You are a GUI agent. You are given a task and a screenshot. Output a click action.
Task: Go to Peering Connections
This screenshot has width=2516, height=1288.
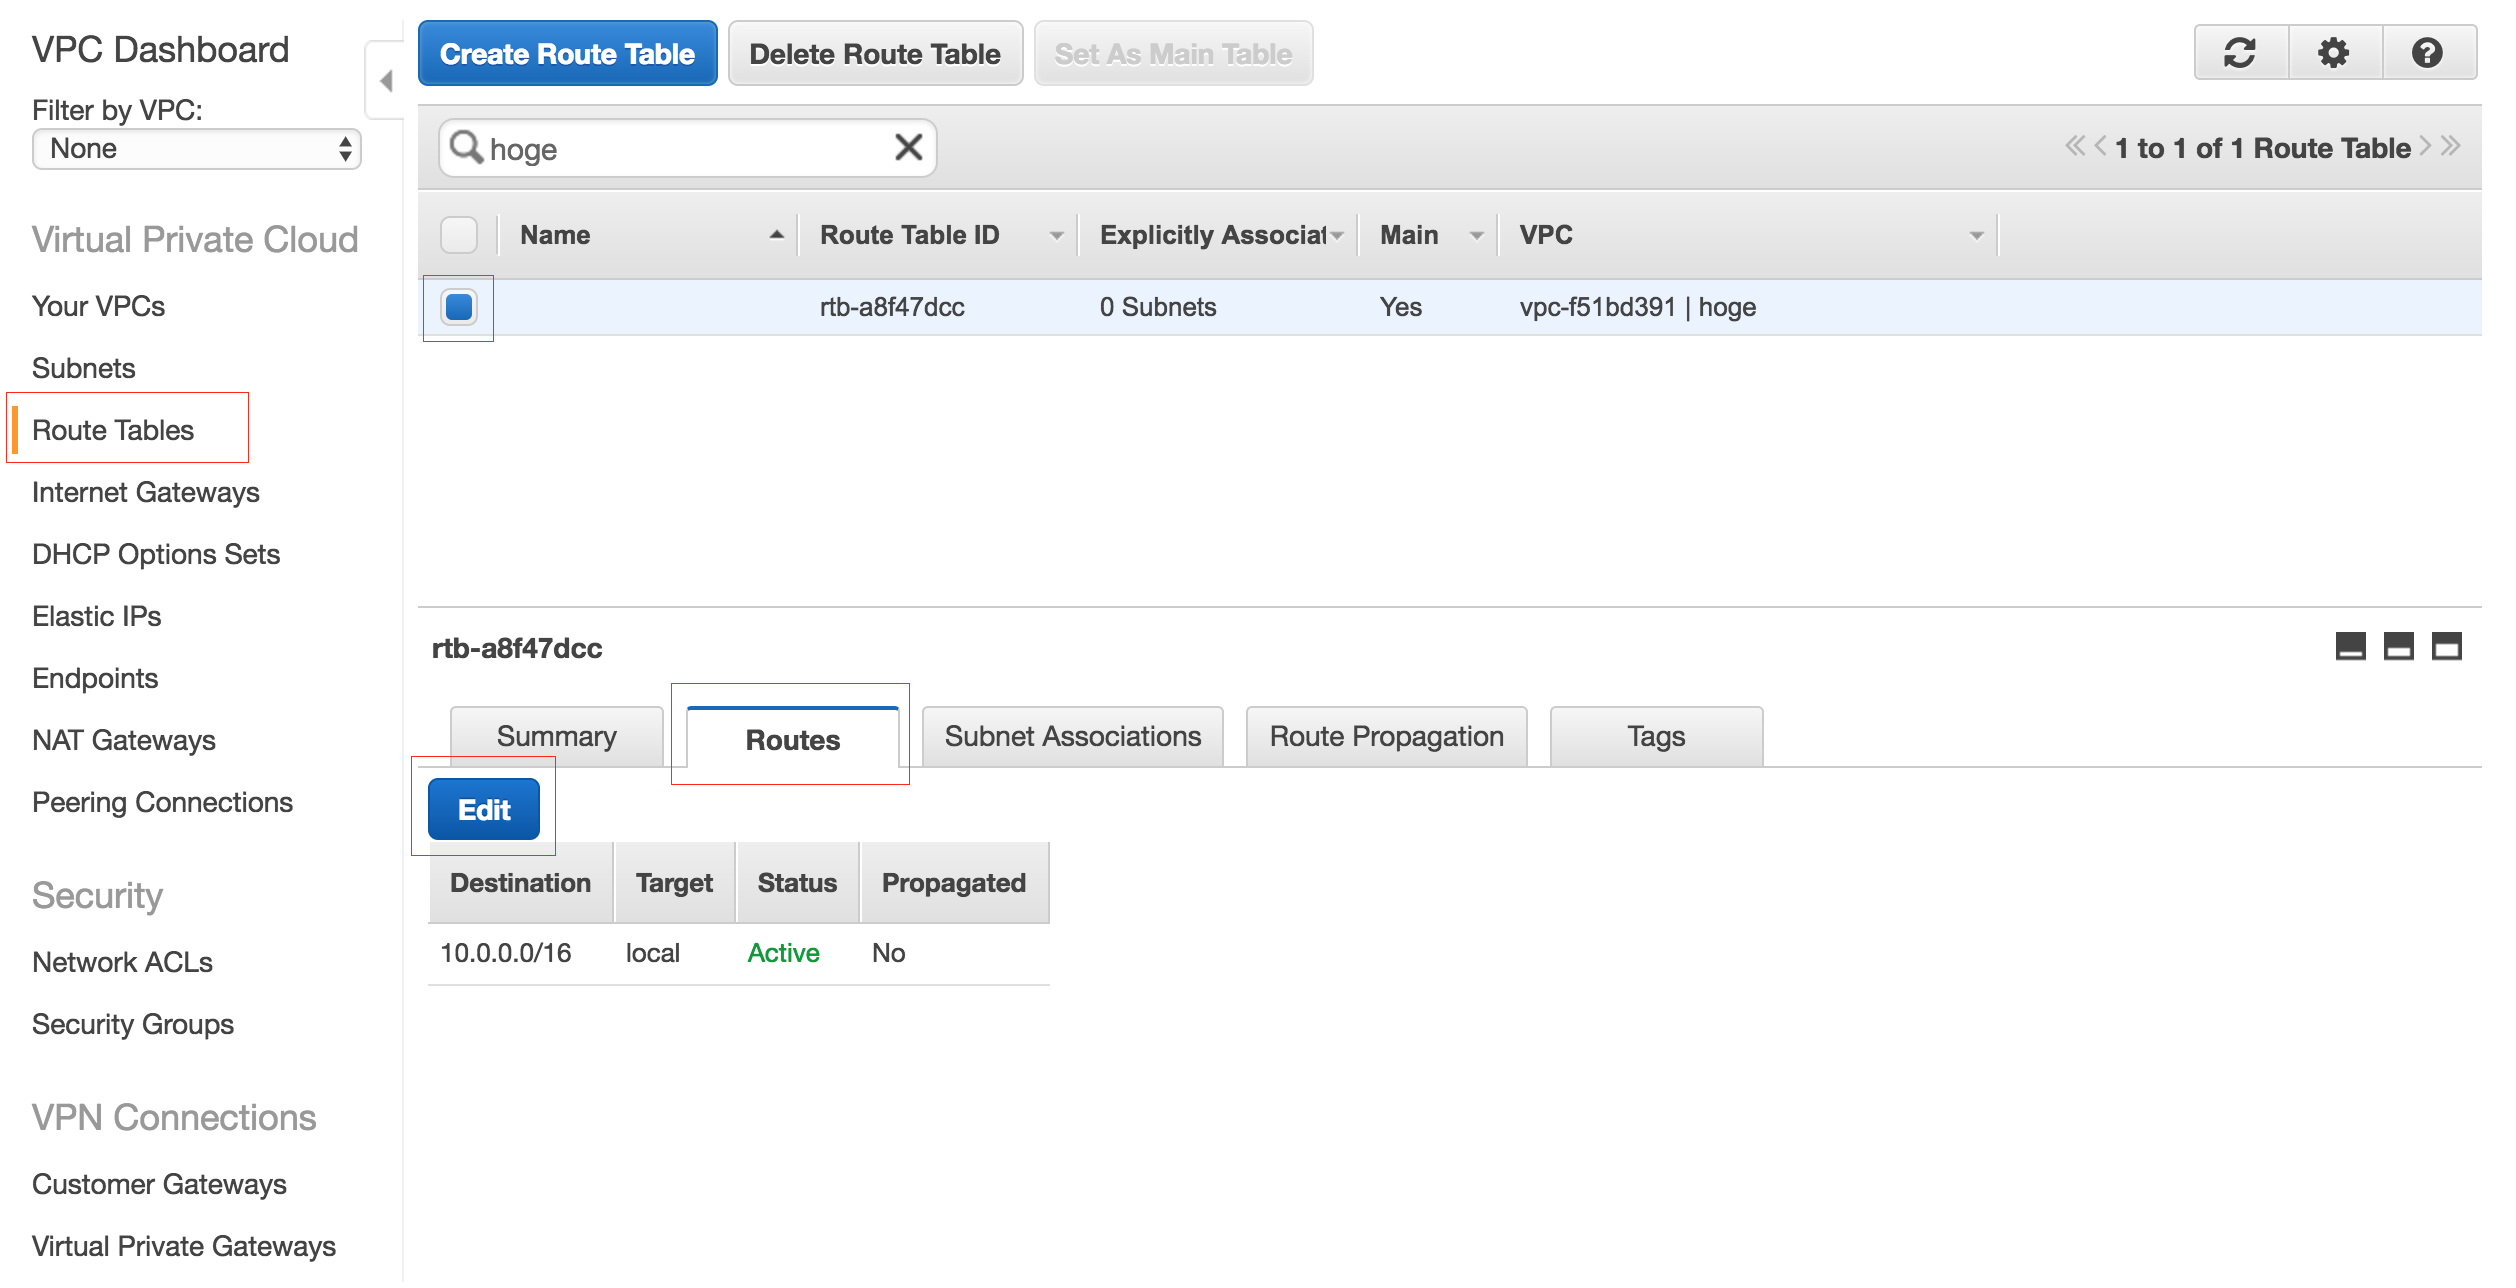(x=162, y=802)
